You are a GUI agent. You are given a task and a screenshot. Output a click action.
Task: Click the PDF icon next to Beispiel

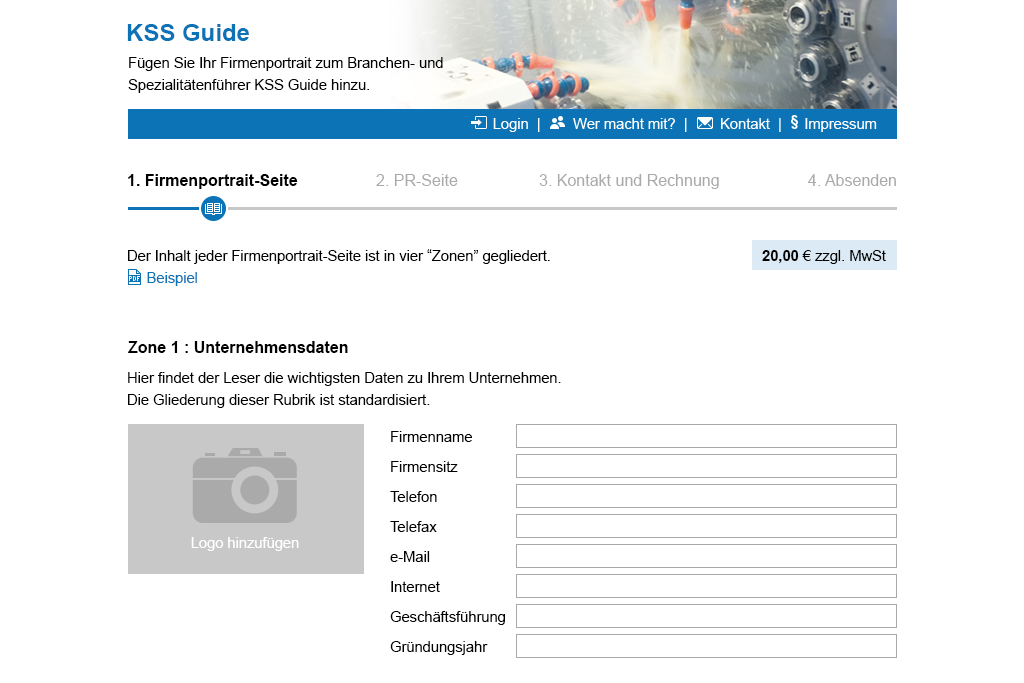pos(135,278)
